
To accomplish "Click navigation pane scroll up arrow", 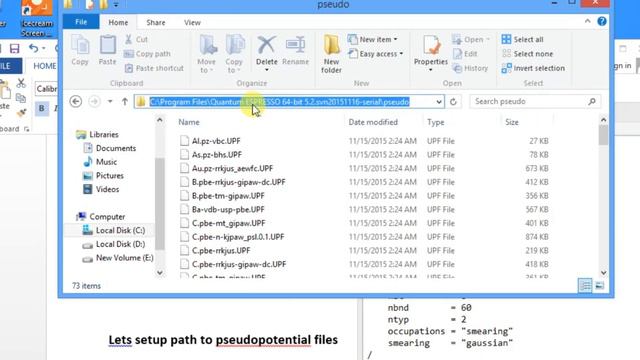I will click(160, 120).
